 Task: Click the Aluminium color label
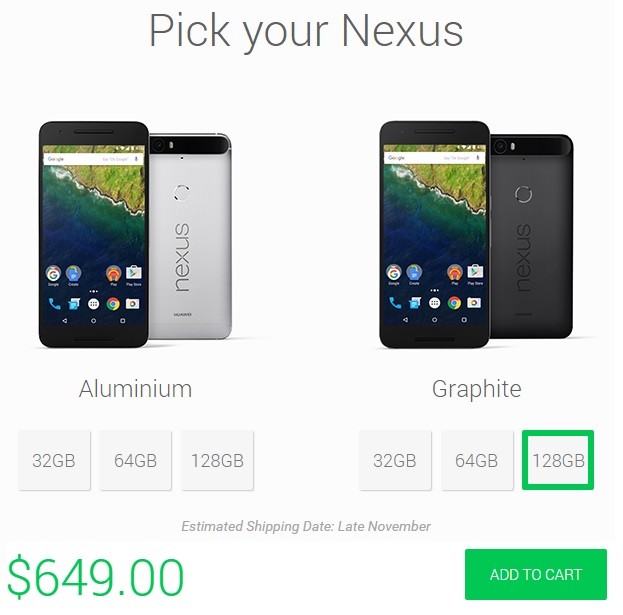[x=135, y=389]
